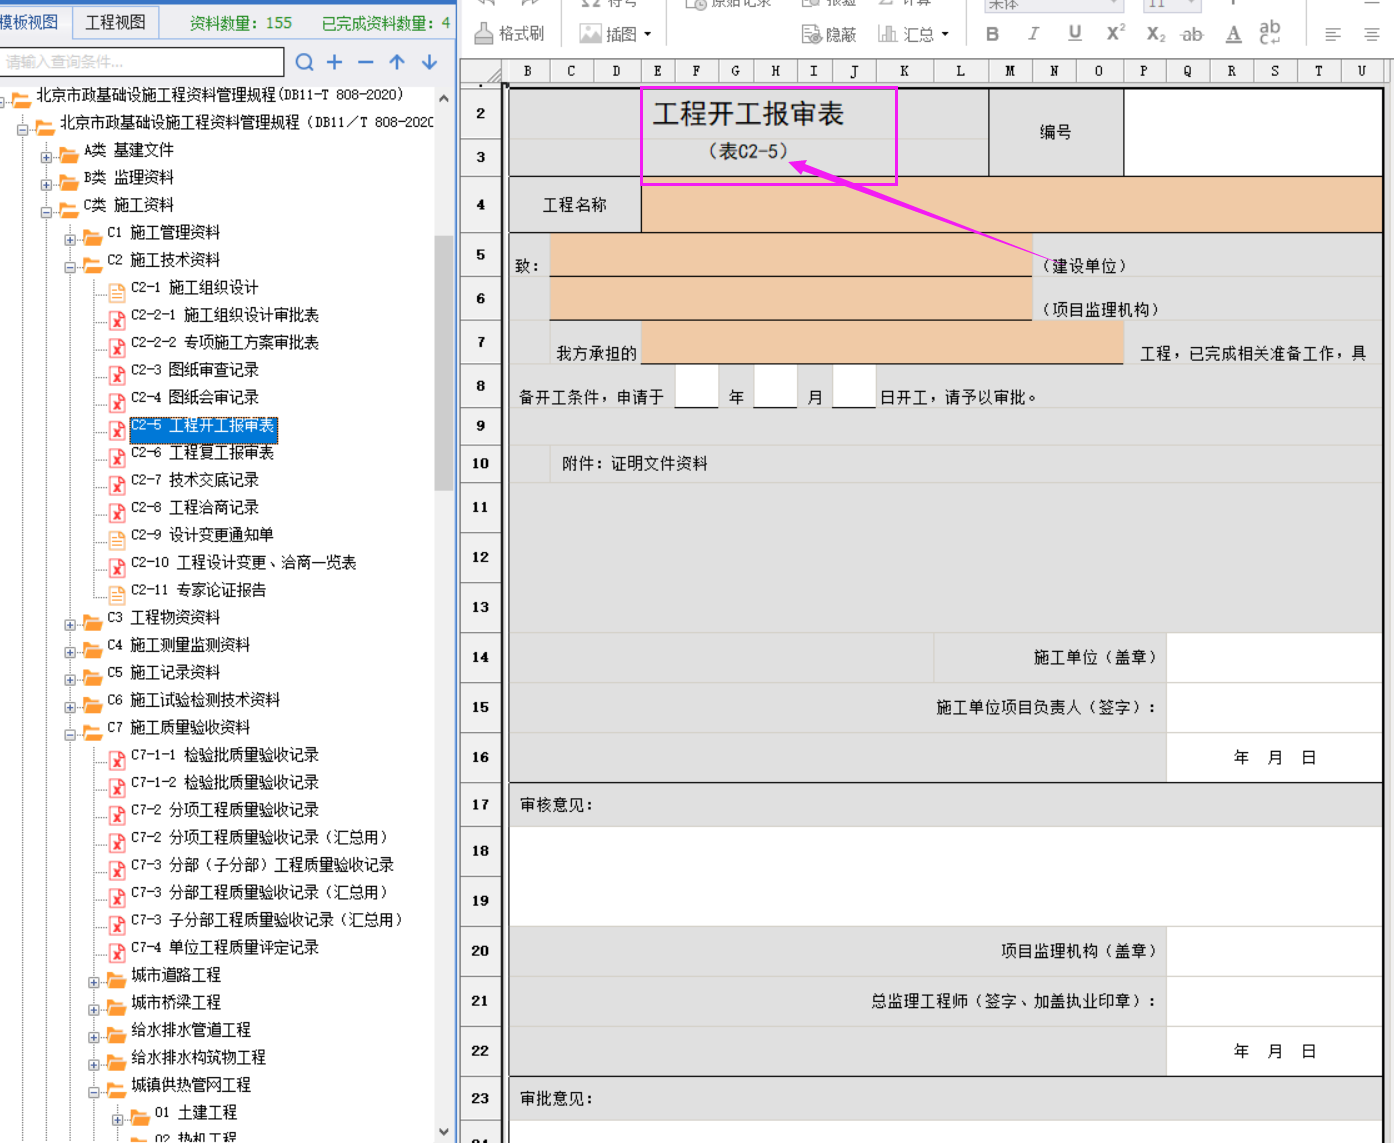
Task: Apply subscript formatting
Action: (x=1155, y=34)
